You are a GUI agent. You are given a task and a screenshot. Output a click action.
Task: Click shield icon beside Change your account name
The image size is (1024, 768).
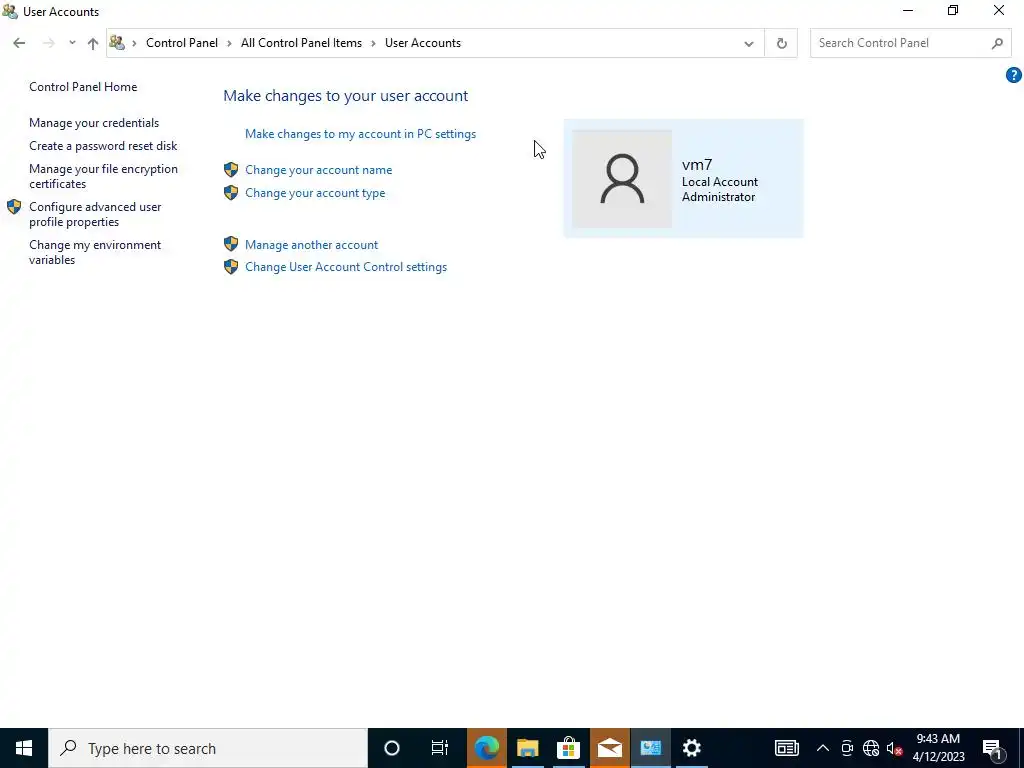pos(231,170)
